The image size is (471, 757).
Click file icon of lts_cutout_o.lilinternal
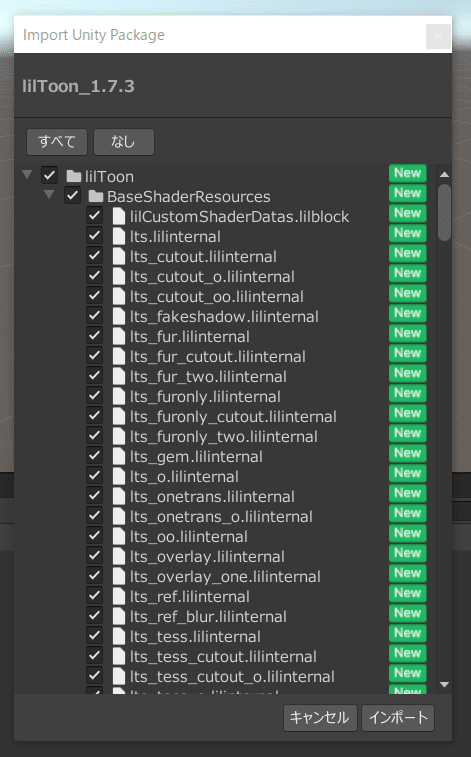click(x=119, y=276)
